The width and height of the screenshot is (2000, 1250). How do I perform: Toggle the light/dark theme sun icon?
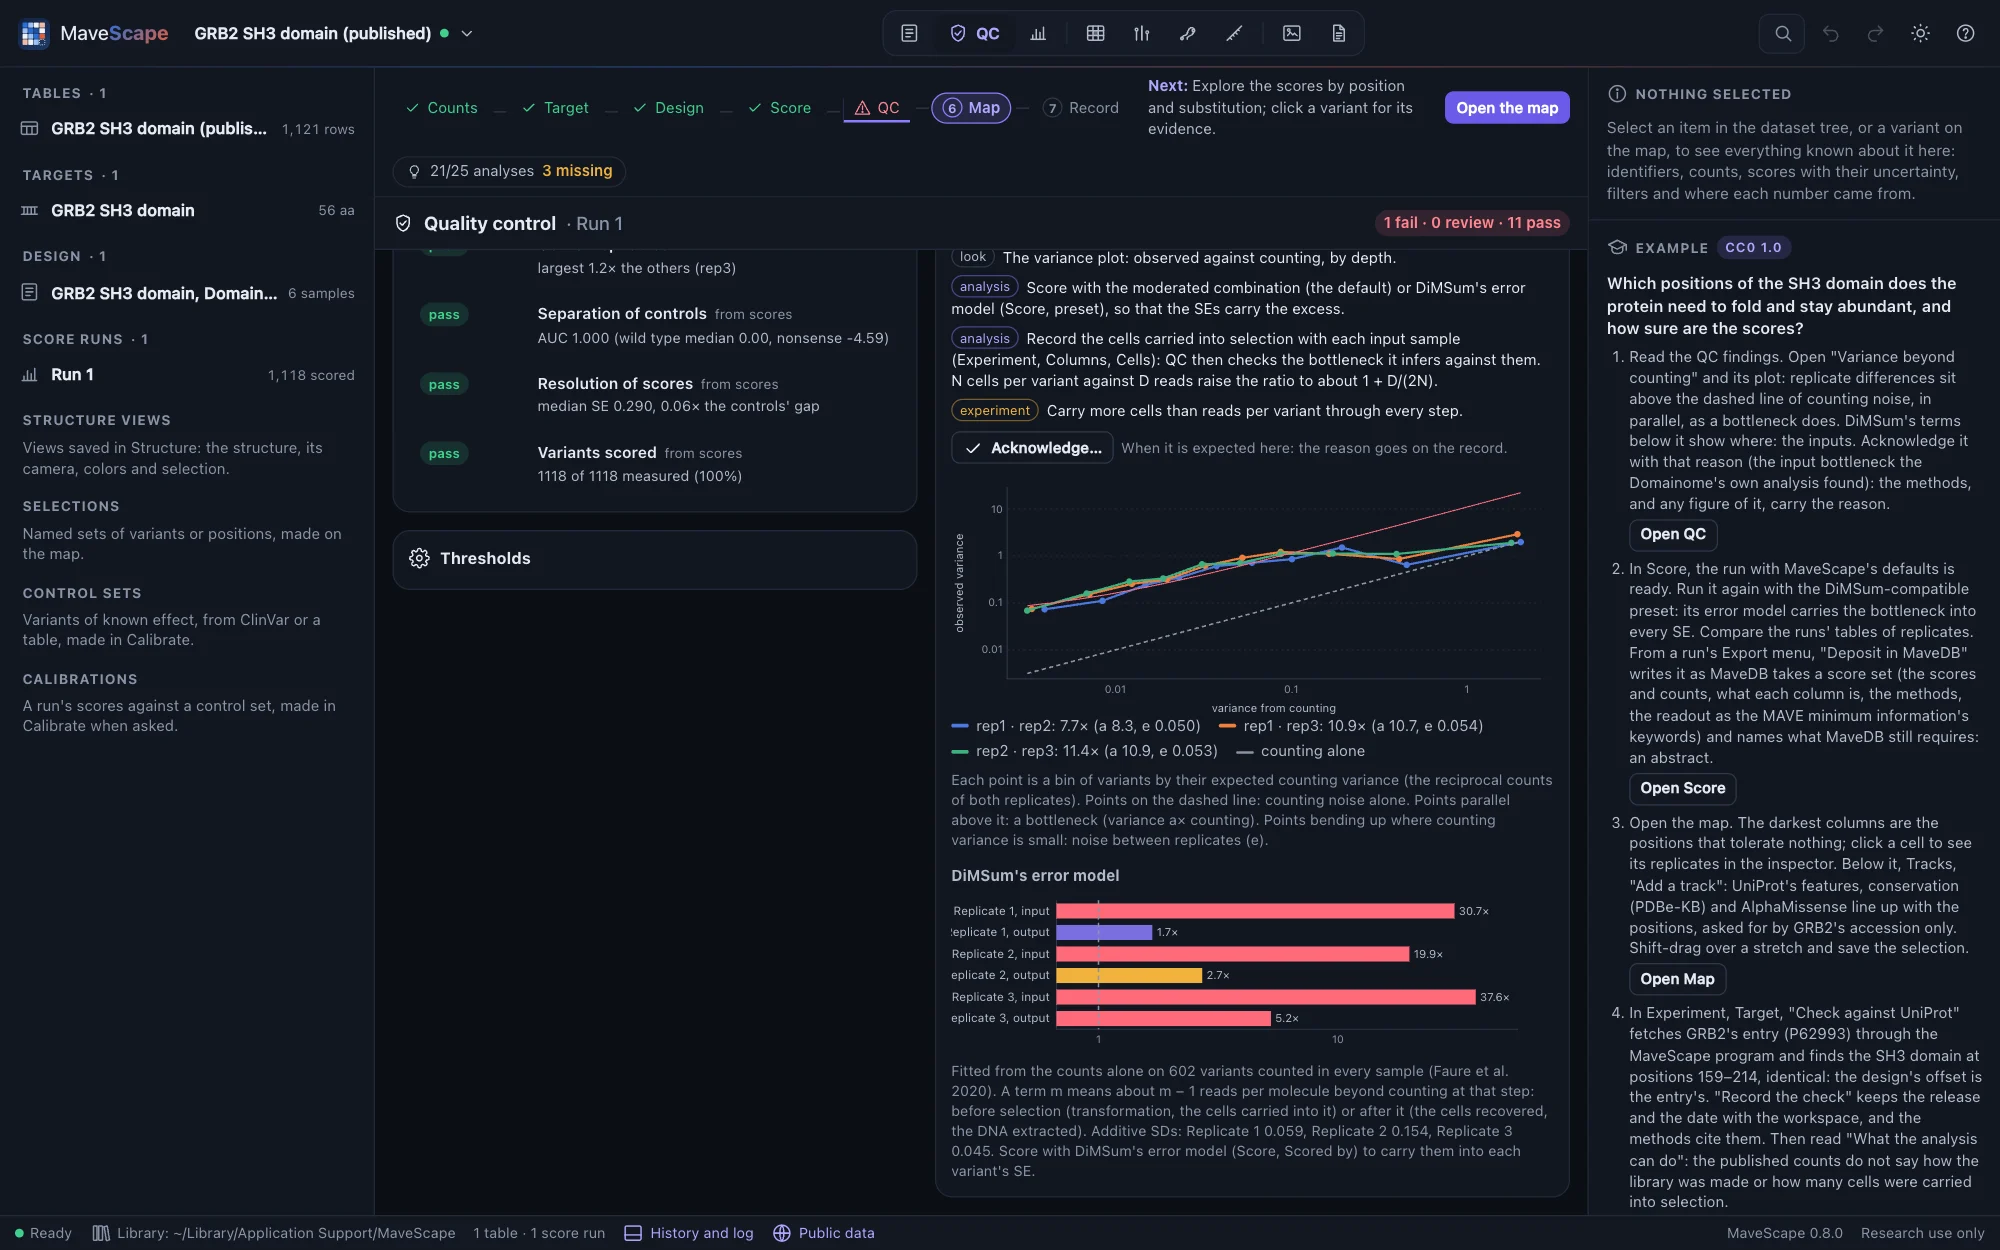(1920, 33)
